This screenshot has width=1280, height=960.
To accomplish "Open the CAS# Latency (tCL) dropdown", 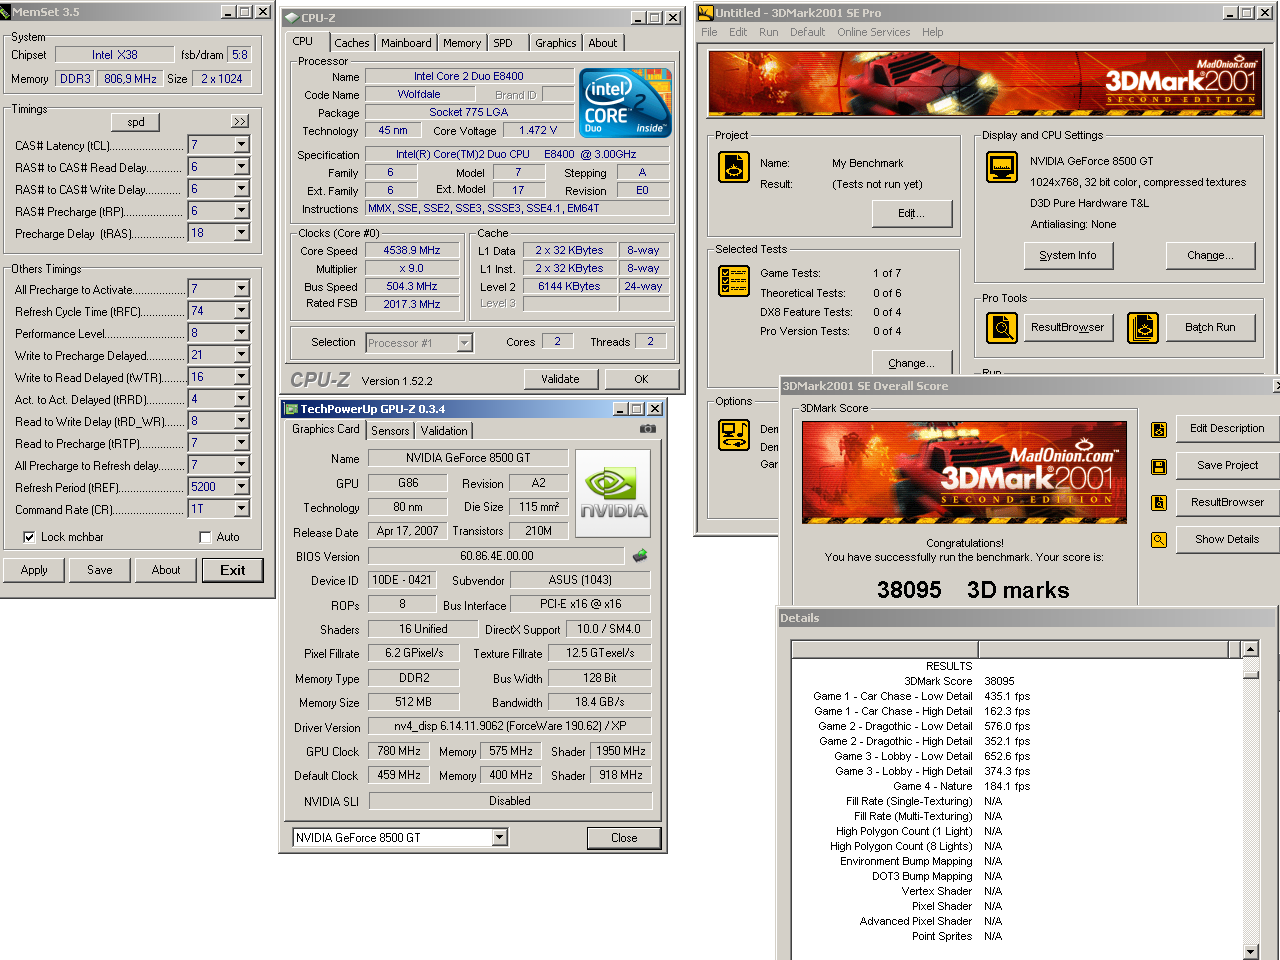I will [x=241, y=145].
